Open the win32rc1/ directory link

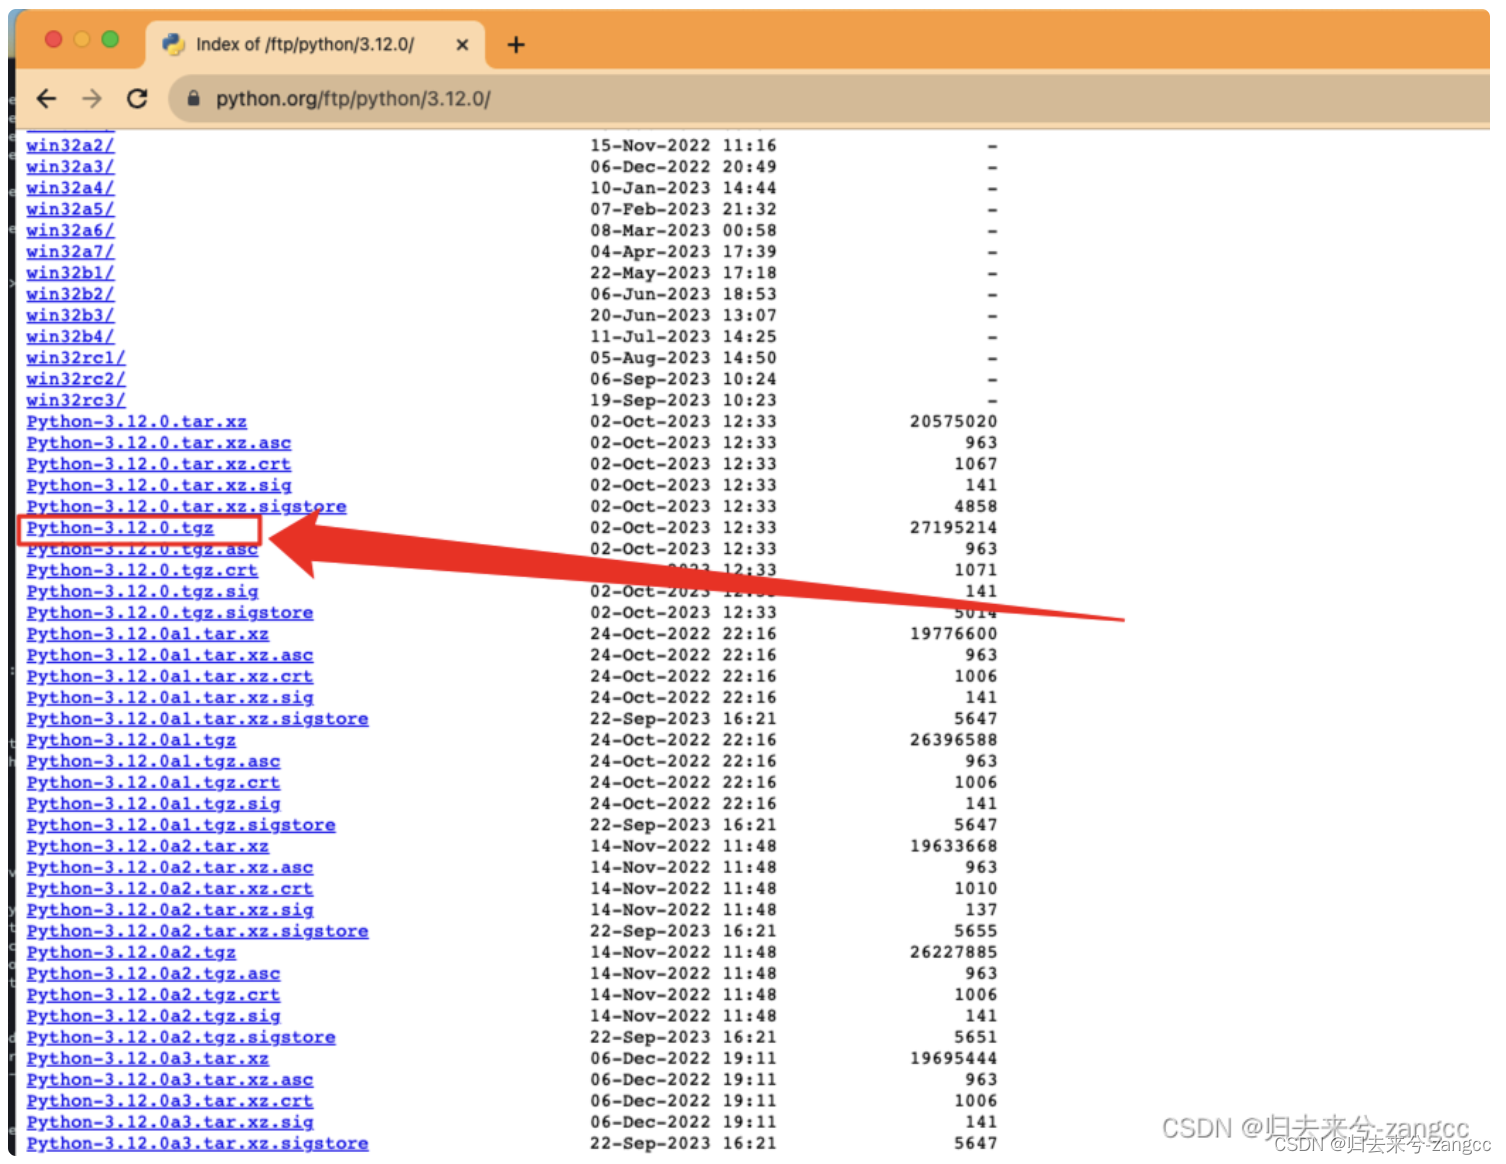[x=76, y=358]
